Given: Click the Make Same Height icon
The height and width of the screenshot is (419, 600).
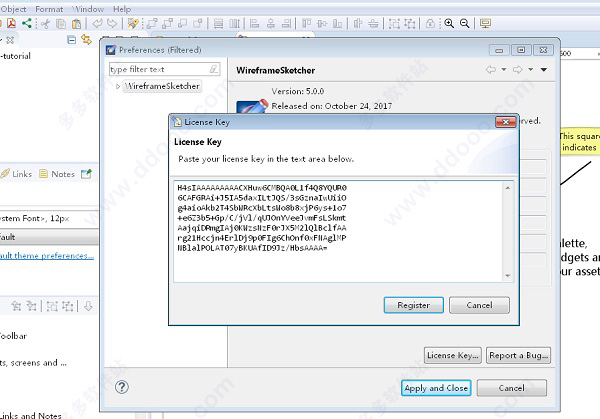Looking at the screenshot, I should click(x=234, y=24).
